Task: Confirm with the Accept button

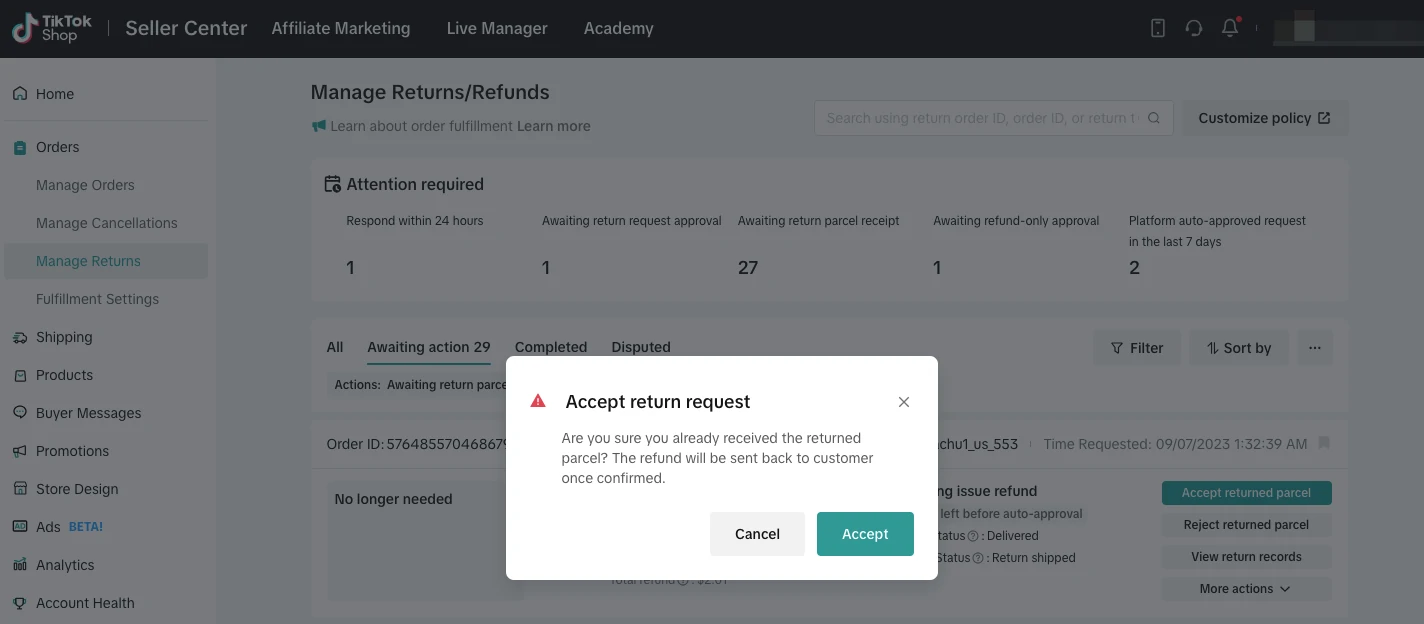Action: tap(865, 534)
